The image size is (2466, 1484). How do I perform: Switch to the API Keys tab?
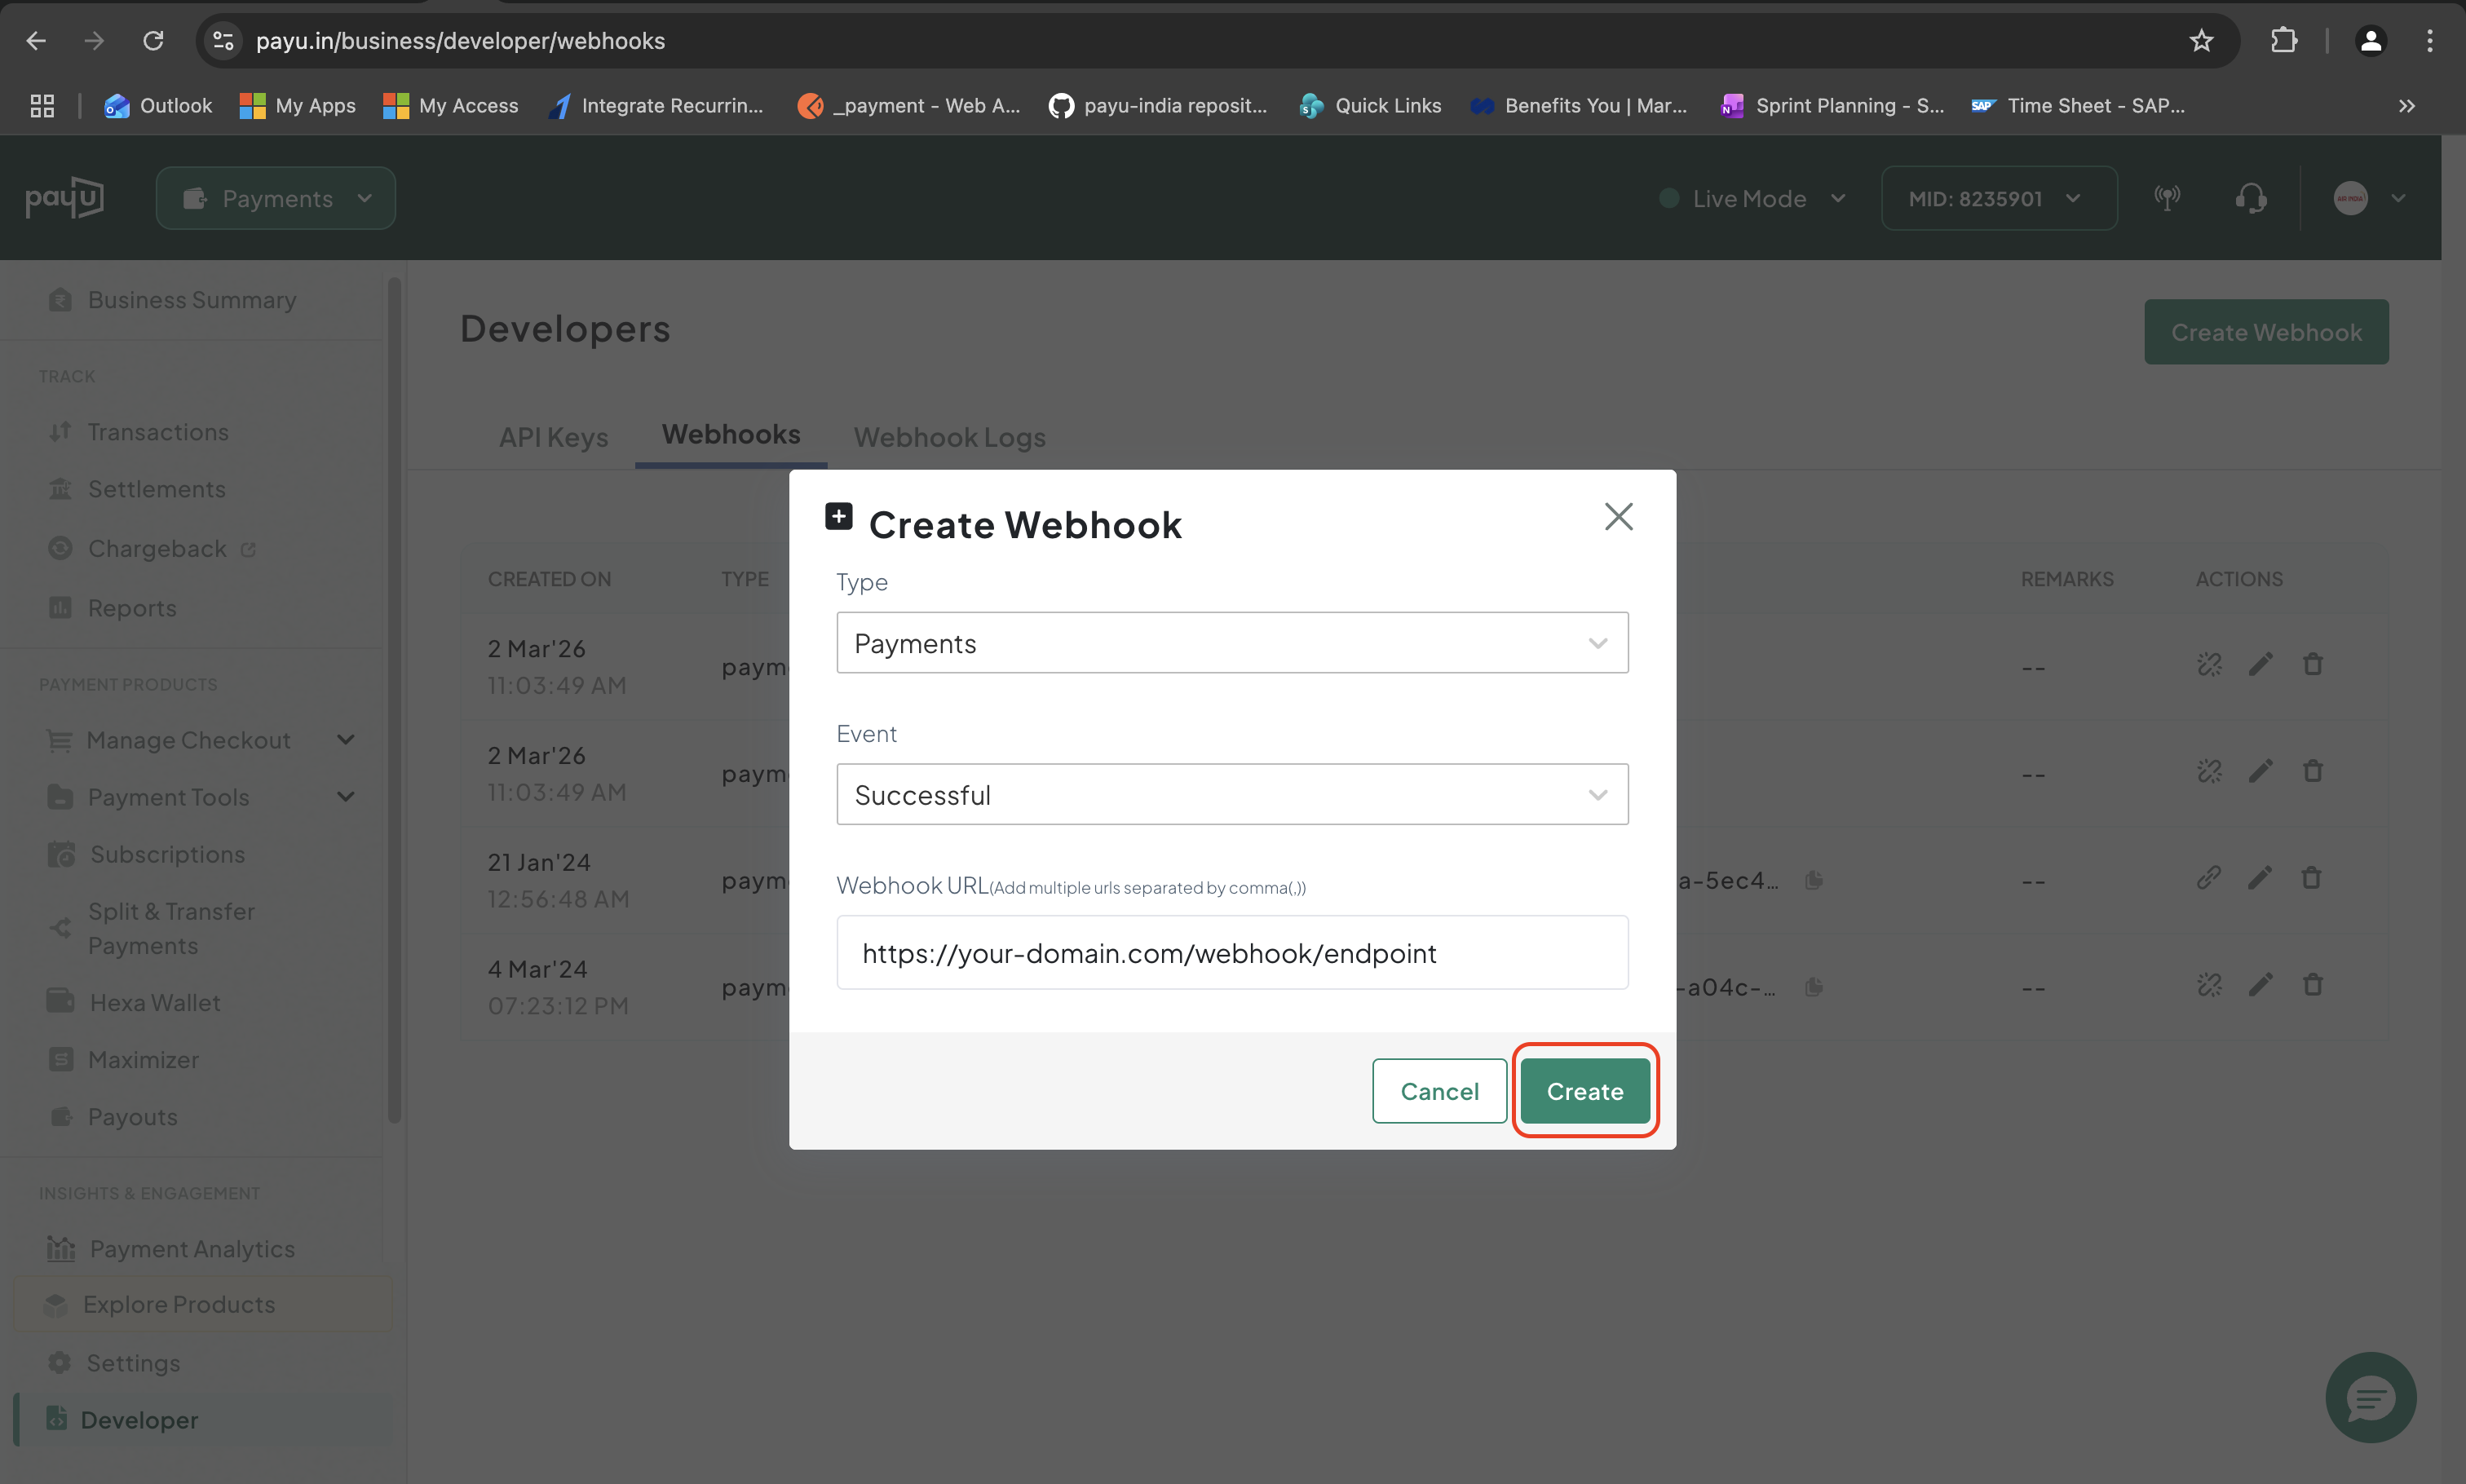click(x=553, y=437)
